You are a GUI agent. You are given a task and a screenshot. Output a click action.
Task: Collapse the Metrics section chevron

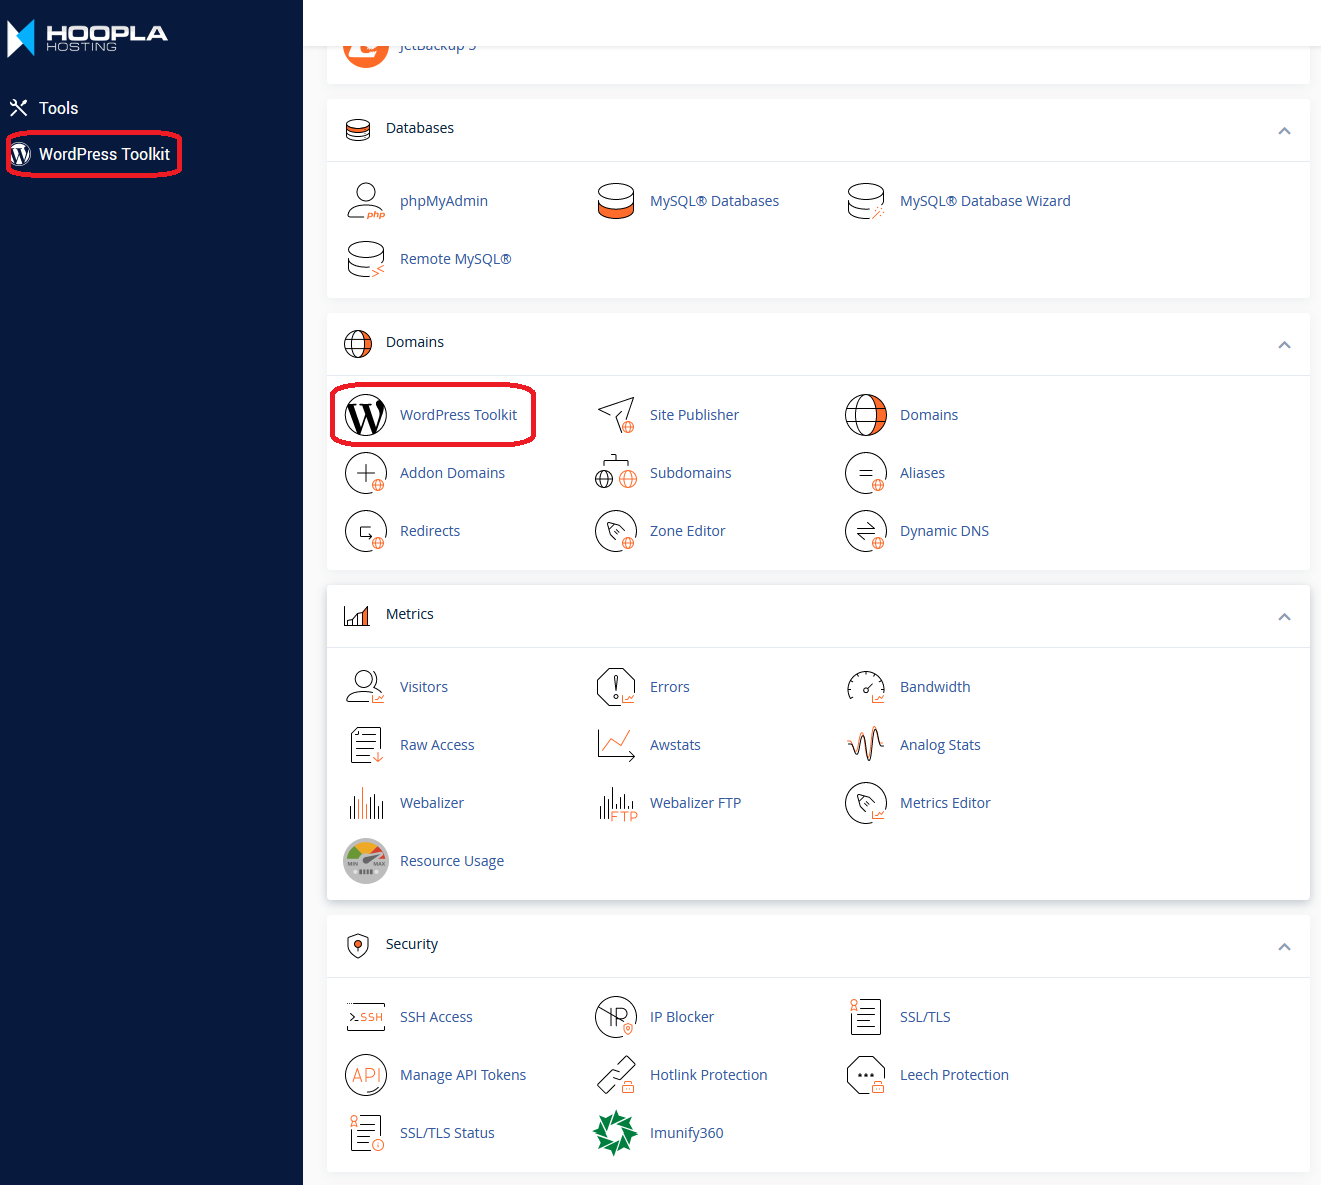pos(1284,617)
